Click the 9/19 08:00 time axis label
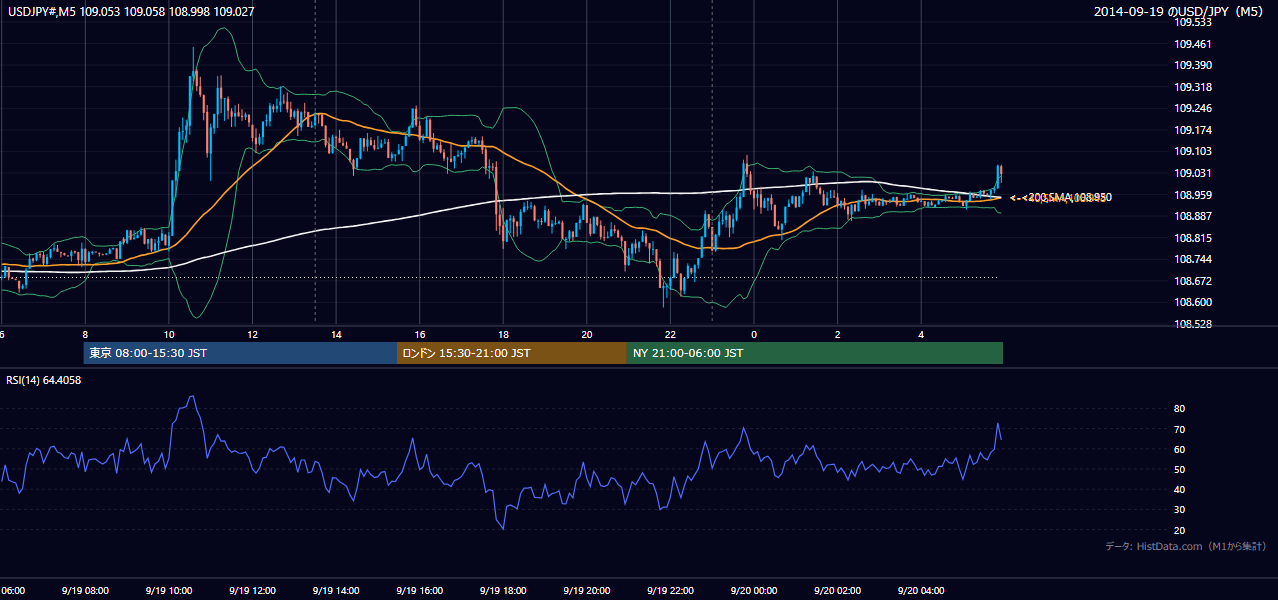Viewport: 1278px width, 600px height. [x=85, y=591]
